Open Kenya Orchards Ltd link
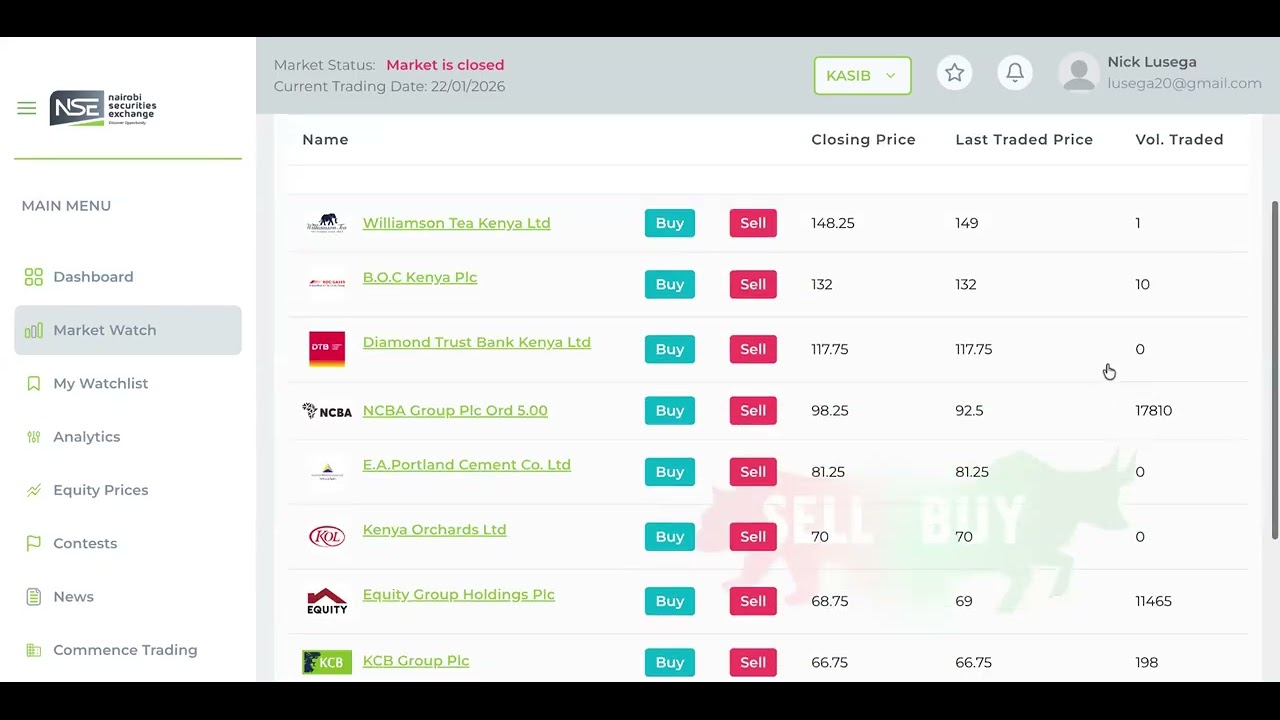This screenshot has width=1280, height=720. pos(434,530)
